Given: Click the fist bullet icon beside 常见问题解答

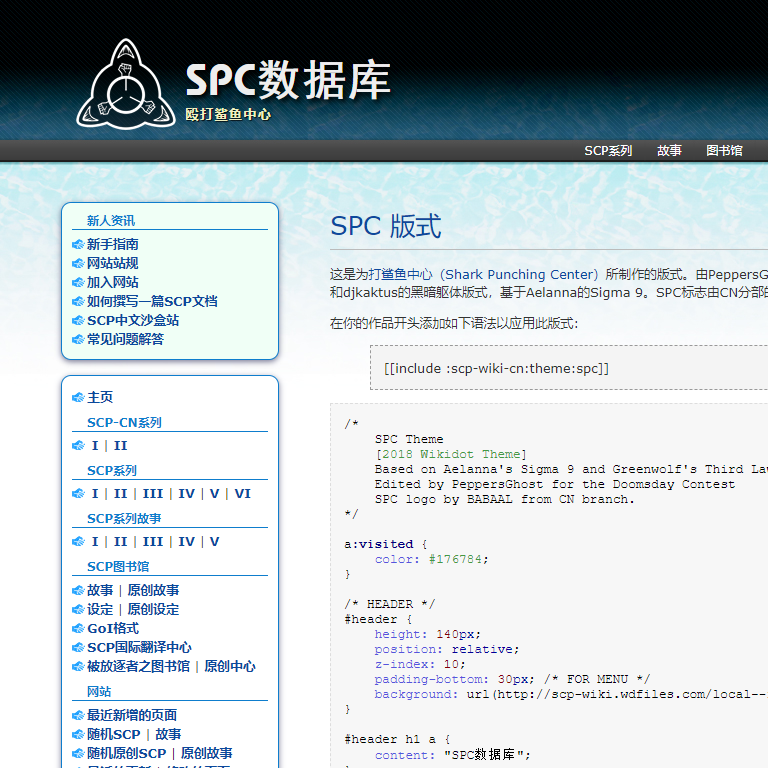Looking at the screenshot, I should click(x=78, y=339).
